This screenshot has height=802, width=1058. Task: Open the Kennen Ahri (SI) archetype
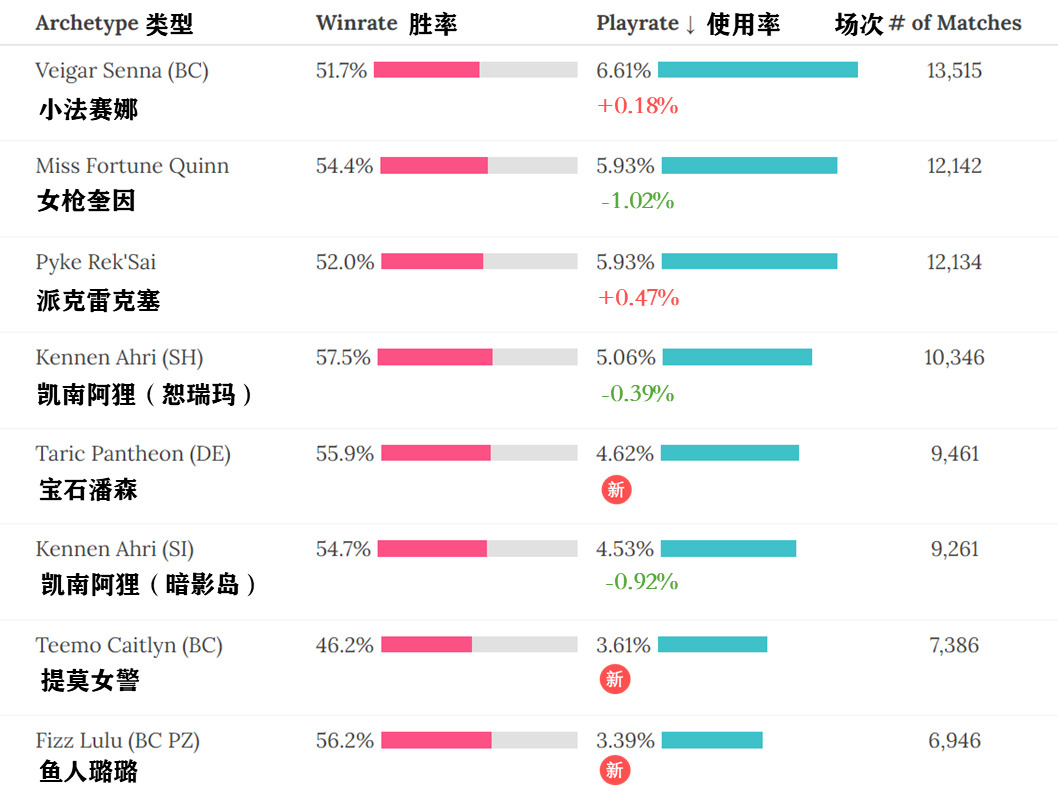115,549
